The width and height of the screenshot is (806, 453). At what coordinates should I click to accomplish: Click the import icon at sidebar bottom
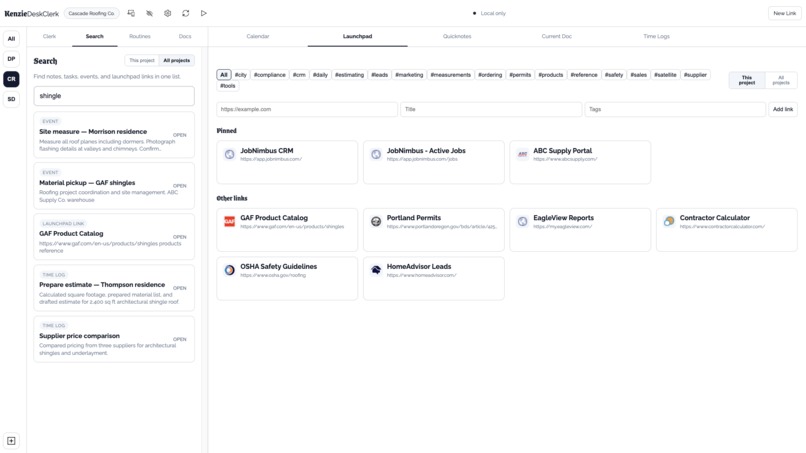11,441
